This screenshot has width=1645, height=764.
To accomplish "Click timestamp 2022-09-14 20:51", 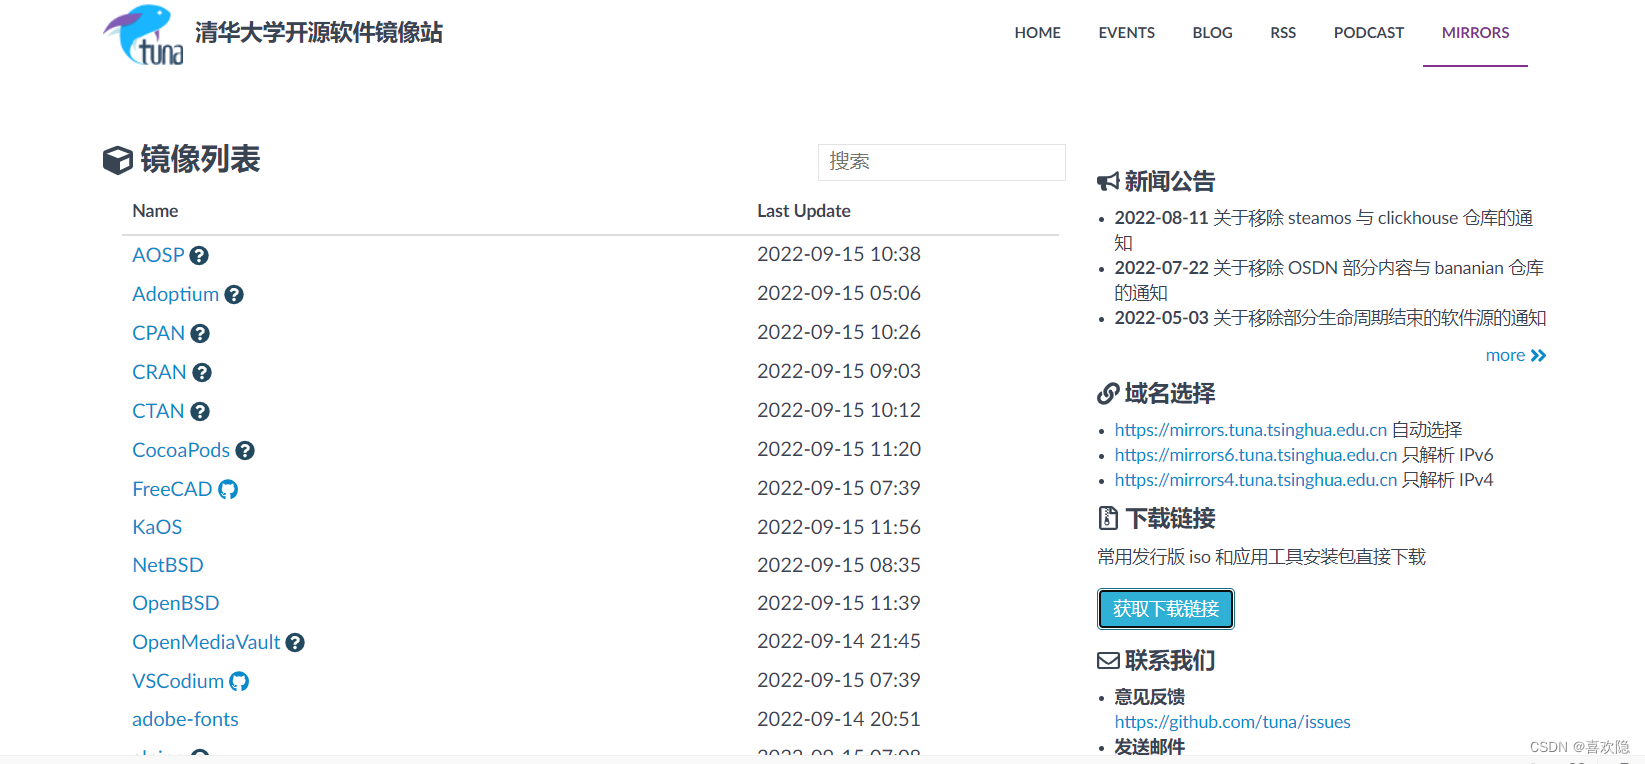I will click(x=839, y=719).
